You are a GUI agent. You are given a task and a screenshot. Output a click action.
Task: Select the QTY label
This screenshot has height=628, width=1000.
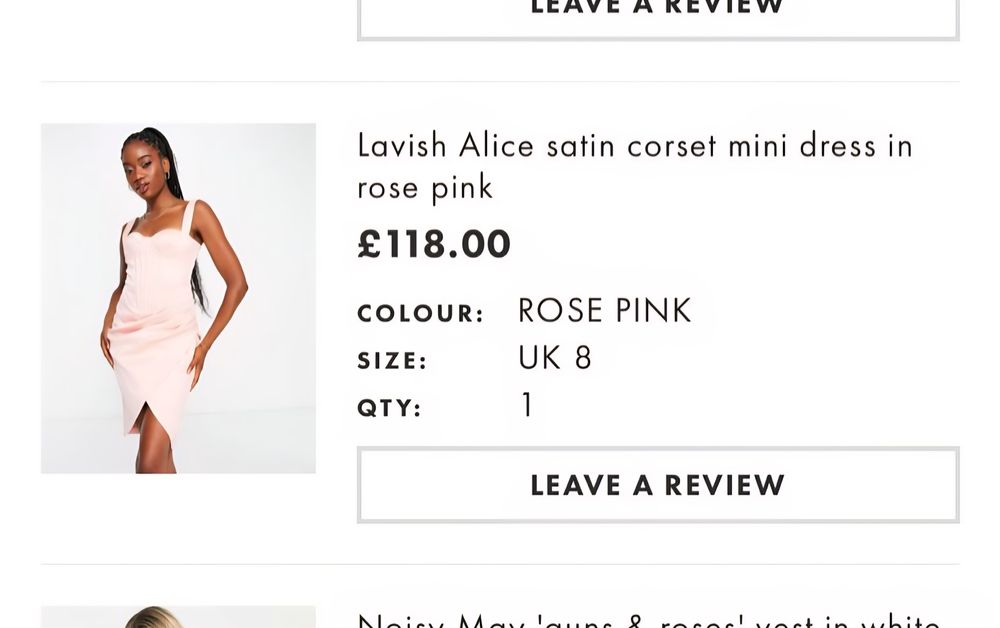(389, 408)
